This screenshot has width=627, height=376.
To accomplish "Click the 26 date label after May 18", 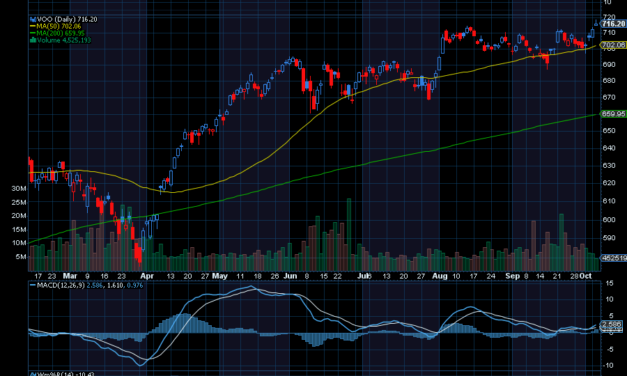I will pyautogui.click(x=274, y=276).
